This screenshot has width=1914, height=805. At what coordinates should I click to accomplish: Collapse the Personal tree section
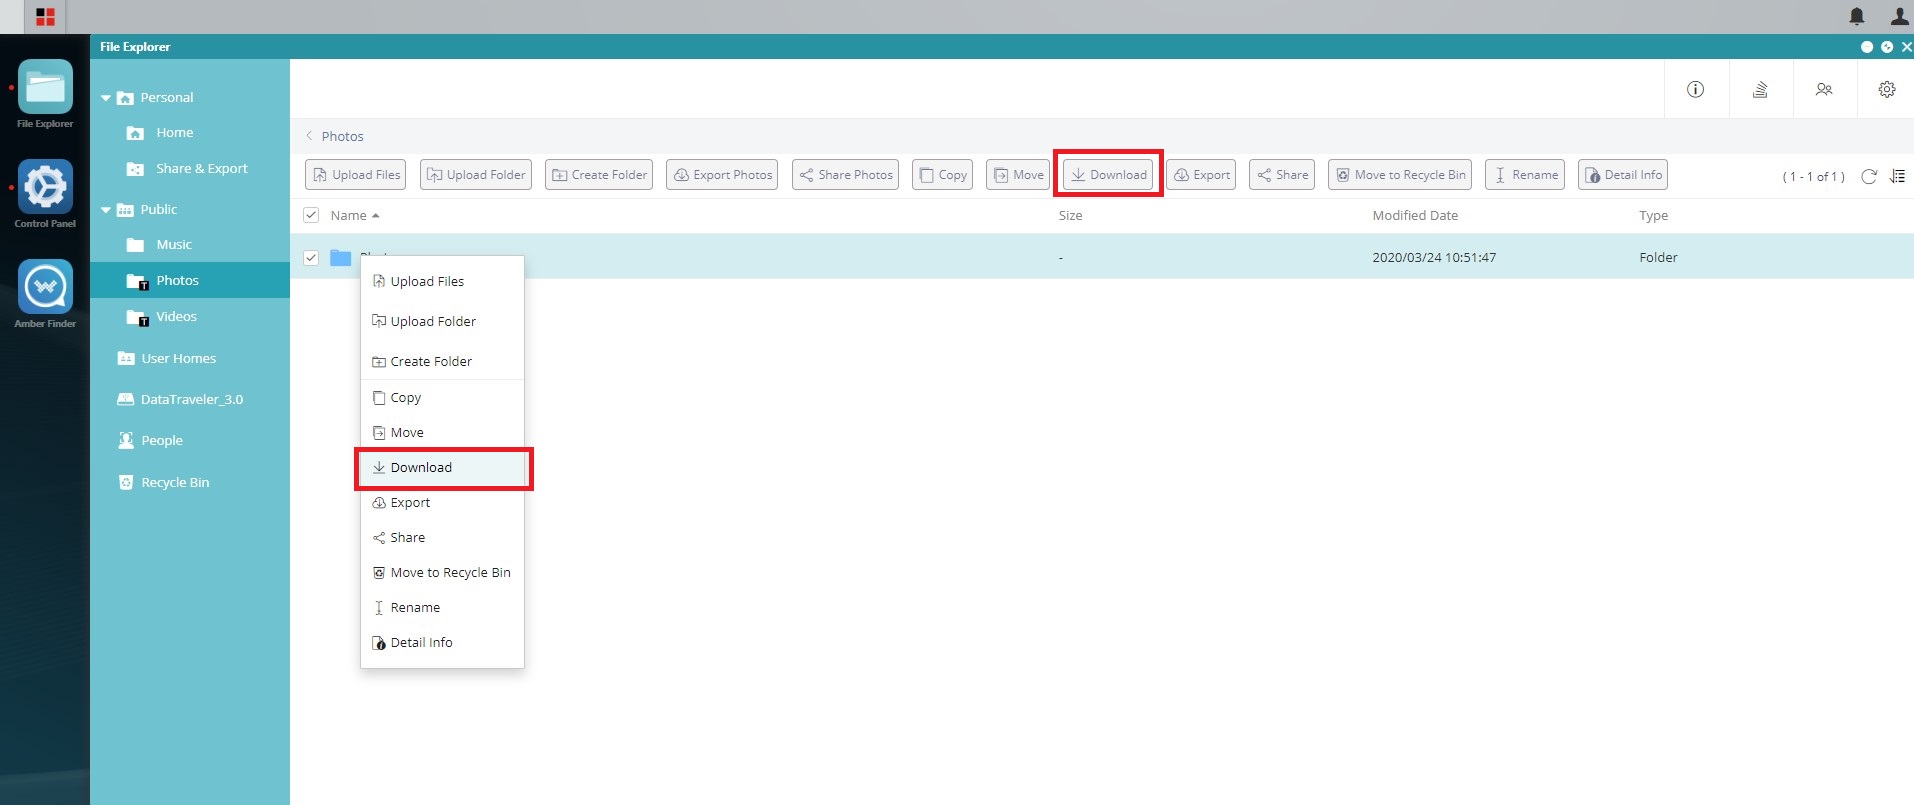[x=106, y=98]
